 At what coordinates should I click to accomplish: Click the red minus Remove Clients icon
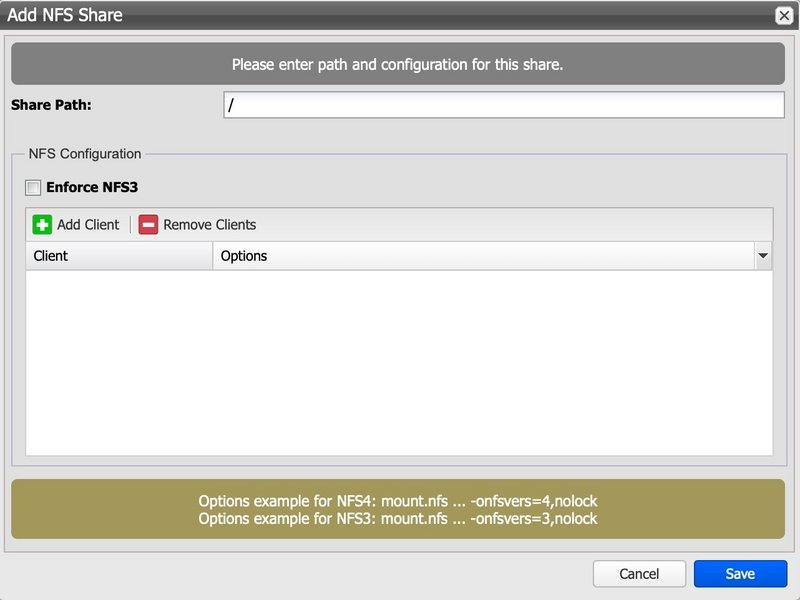point(148,225)
